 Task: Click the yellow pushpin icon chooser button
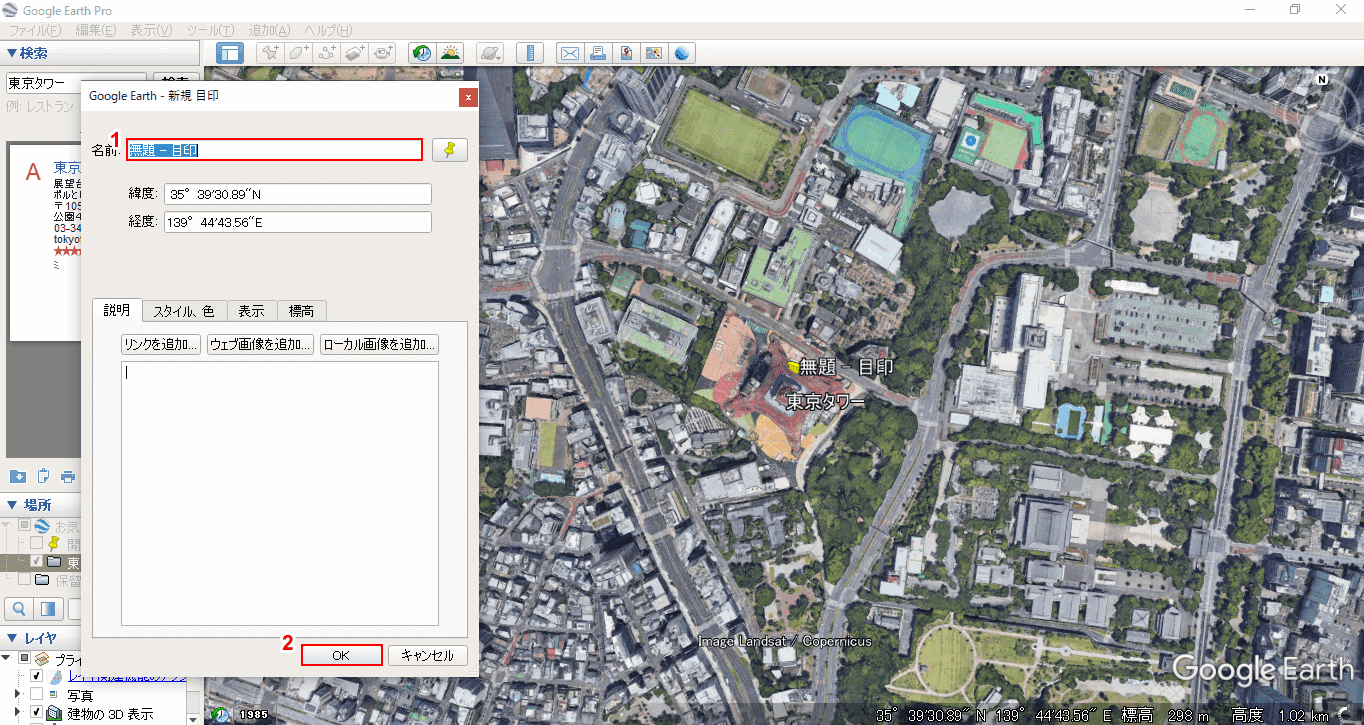(x=450, y=150)
